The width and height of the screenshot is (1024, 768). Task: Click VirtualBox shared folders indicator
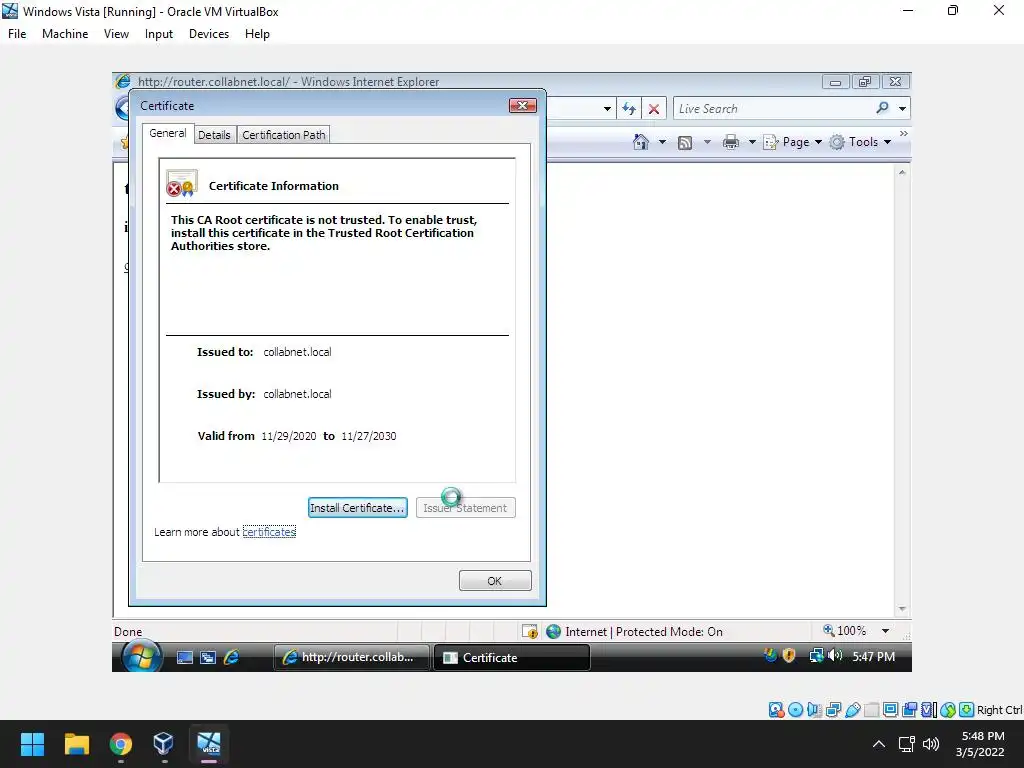point(871,710)
